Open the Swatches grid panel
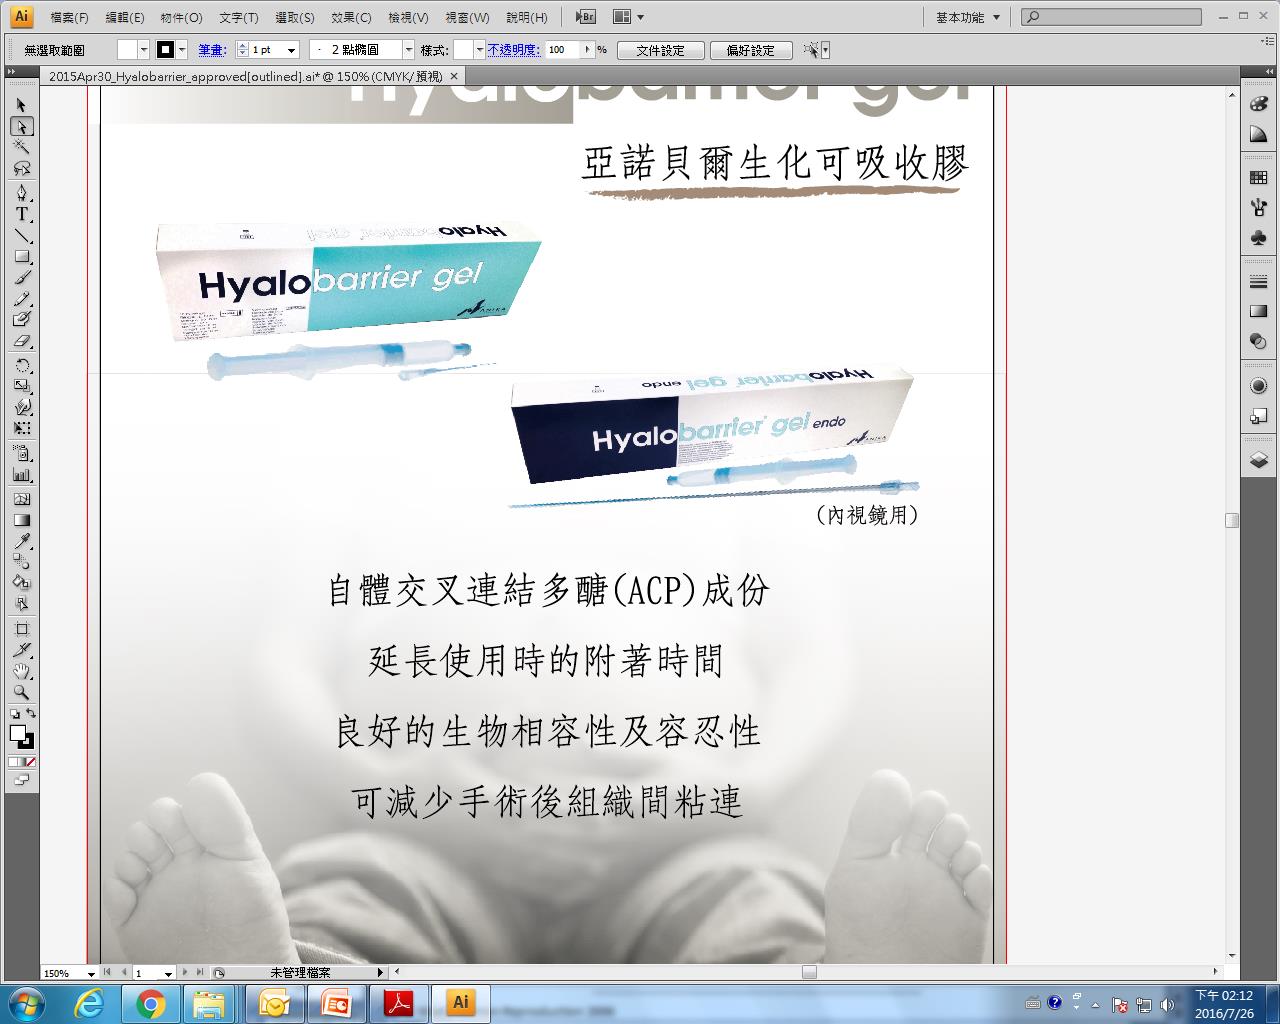 [1259, 178]
